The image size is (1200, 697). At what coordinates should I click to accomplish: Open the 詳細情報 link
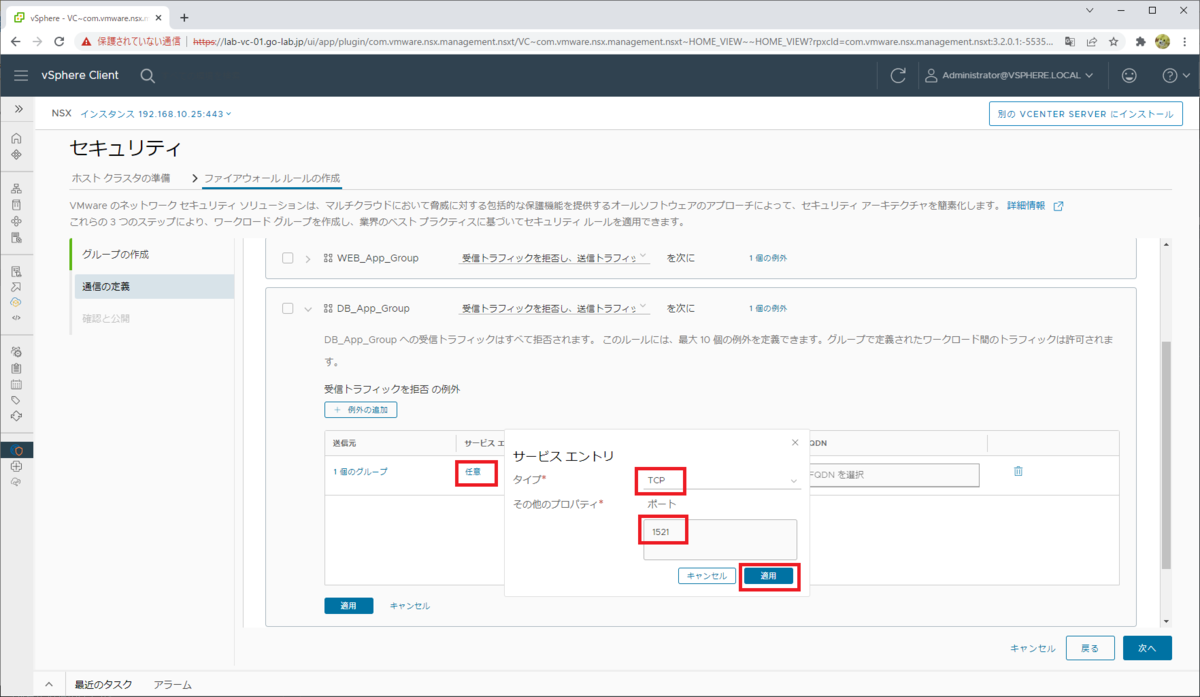[1035, 205]
